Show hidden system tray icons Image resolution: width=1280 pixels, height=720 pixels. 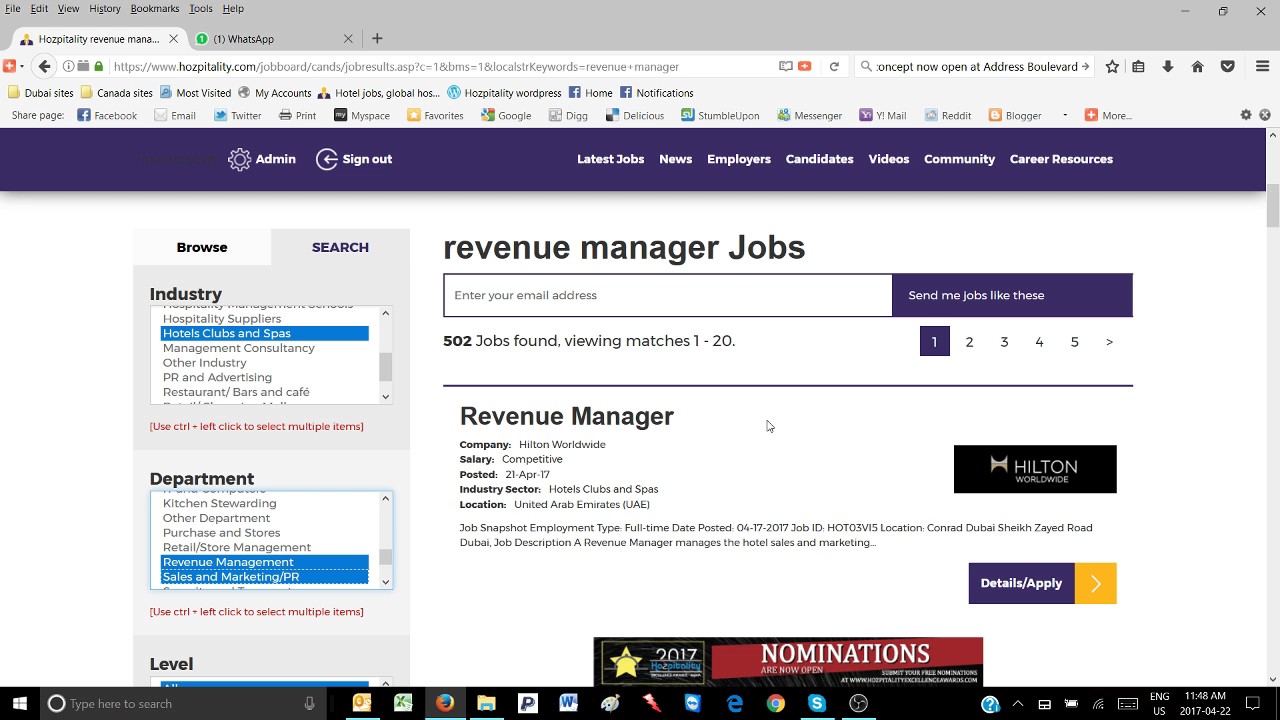click(1018, 703)
